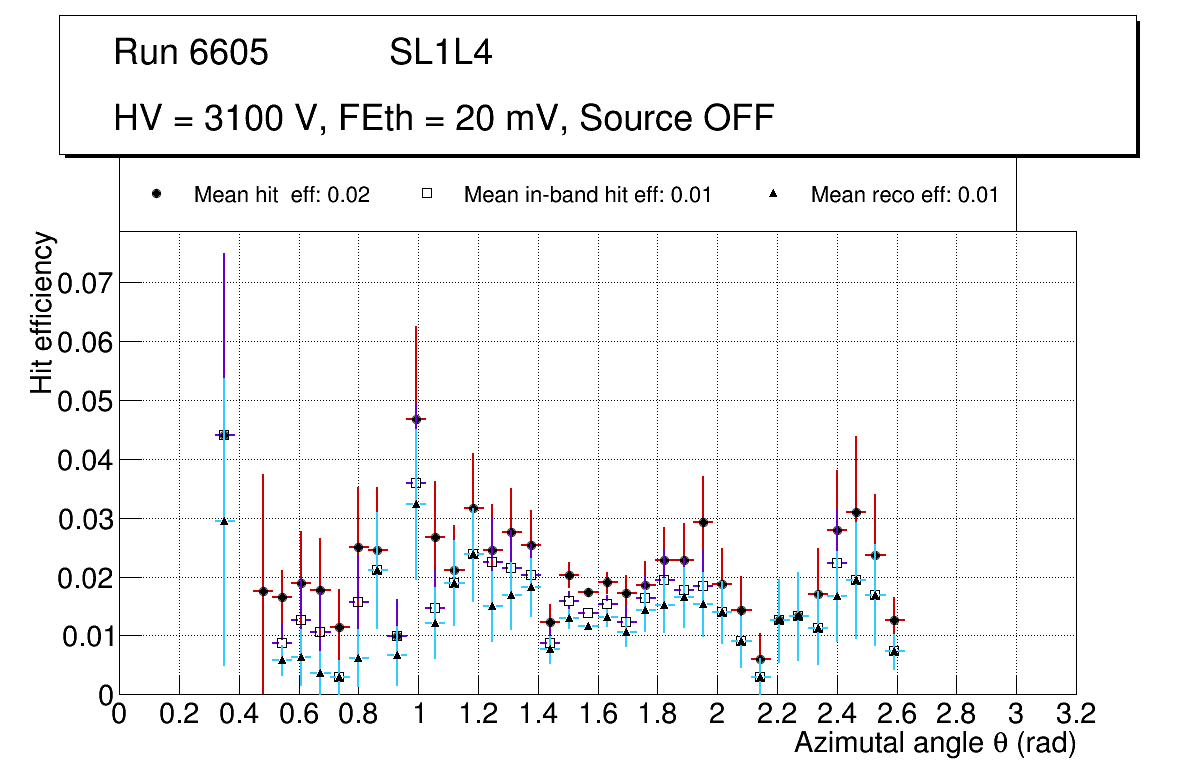Click the 2.8 tick label on x-axis
This screenshot has height=772, width=1196.
tap(957, 714)
